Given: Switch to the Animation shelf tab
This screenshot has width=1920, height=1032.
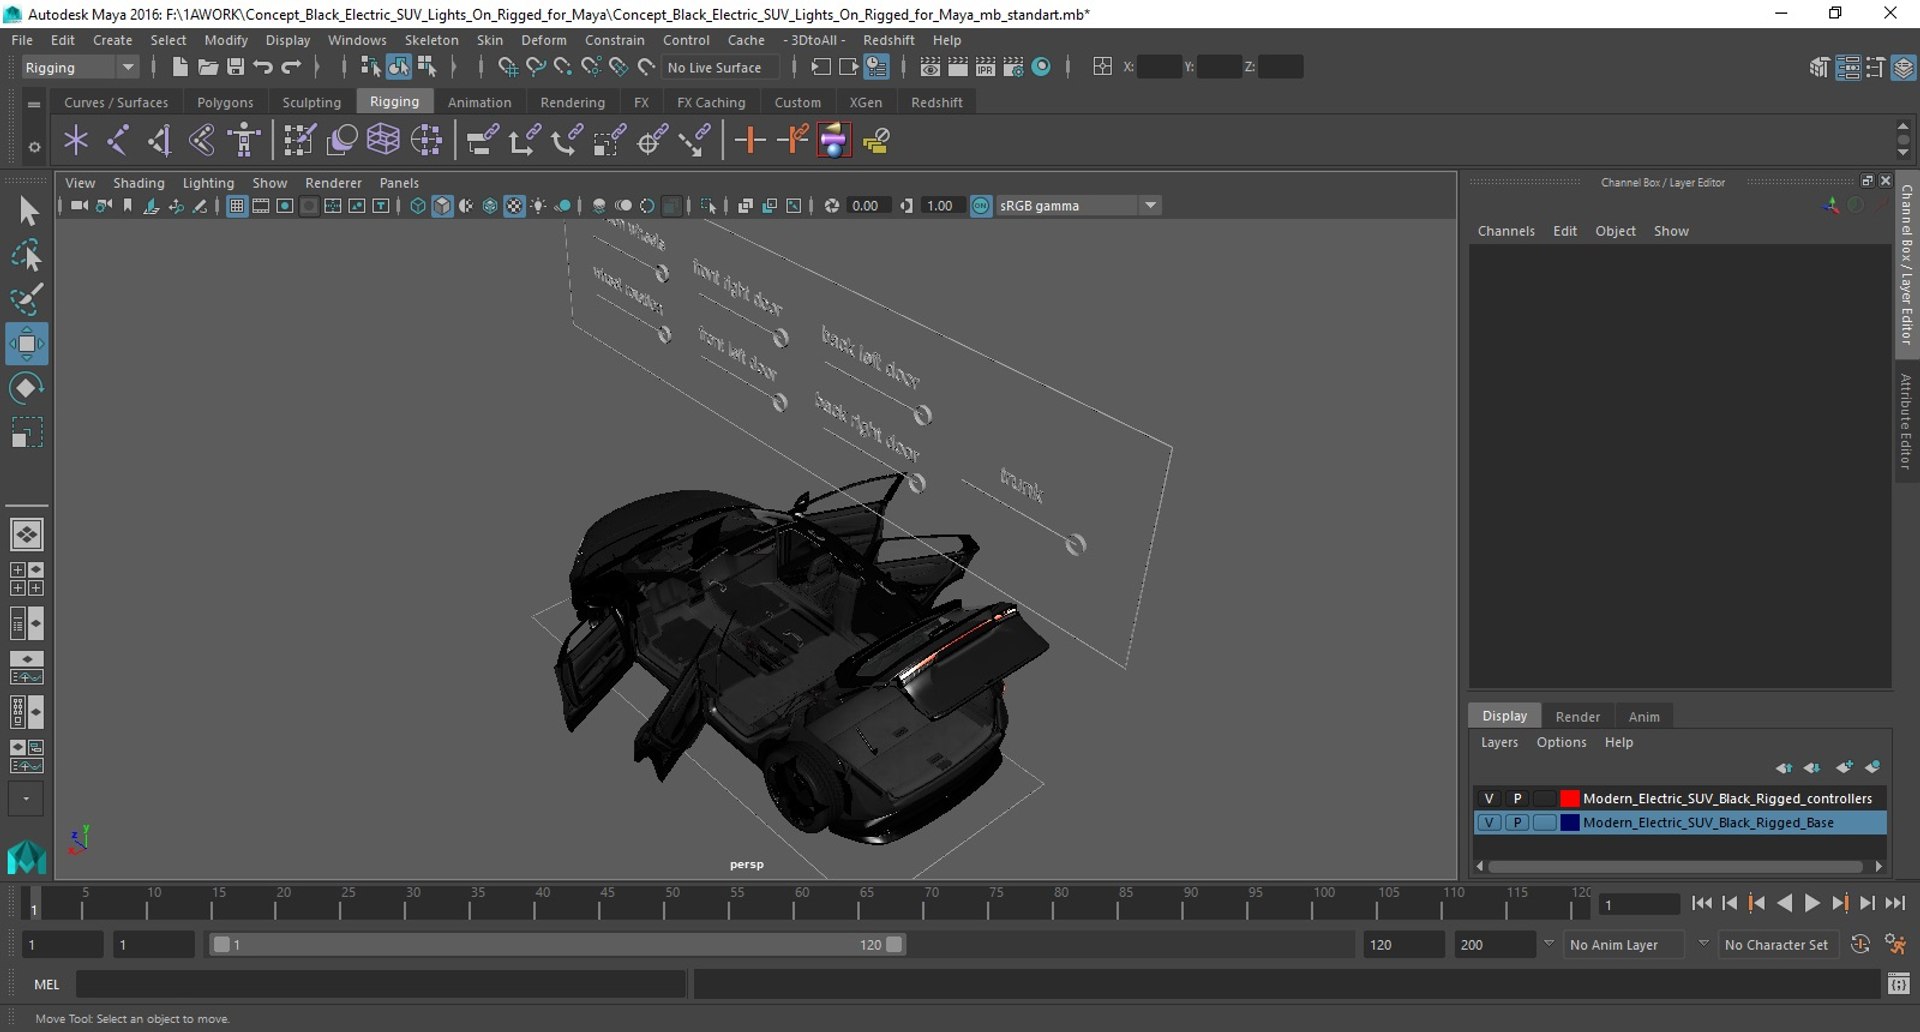Looking at the screenshot, I should 479,102.
